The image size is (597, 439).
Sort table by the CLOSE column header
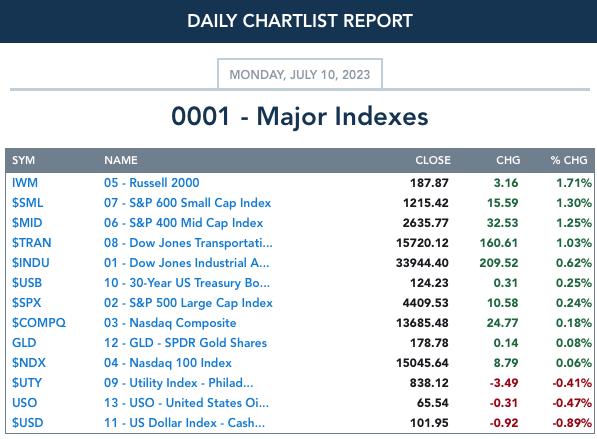click(x=433, y=160)
